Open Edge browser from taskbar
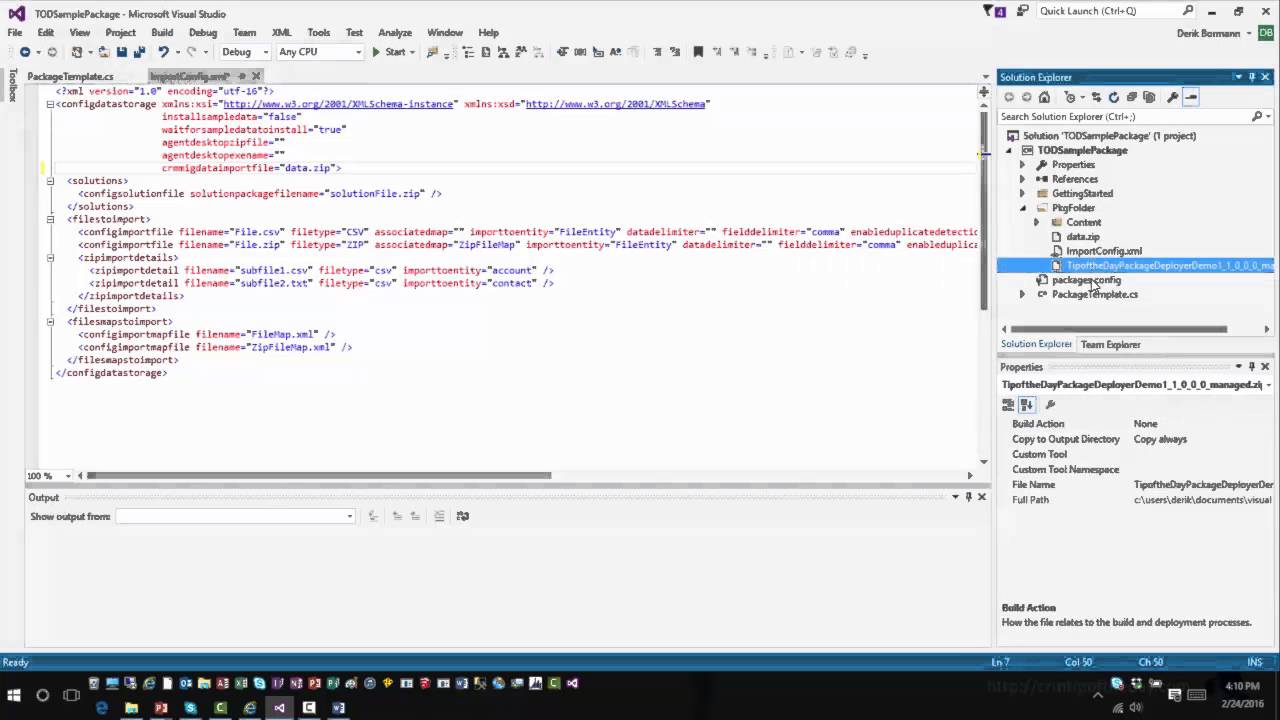Viewport: 1280px width, 720px height. tap(101, 707)
